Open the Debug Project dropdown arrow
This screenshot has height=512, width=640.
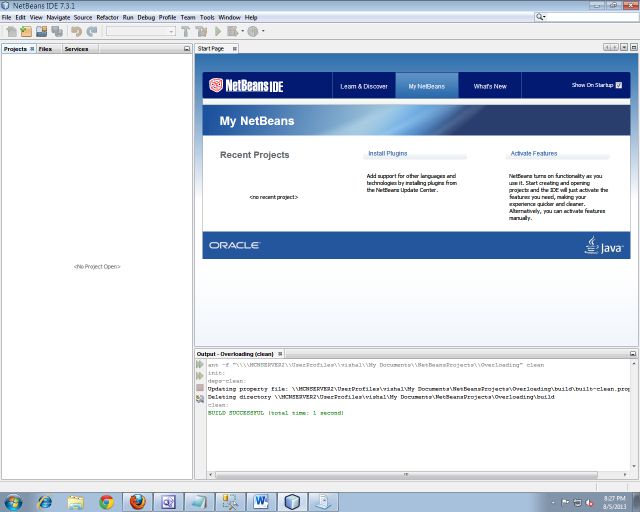point(242,31)
